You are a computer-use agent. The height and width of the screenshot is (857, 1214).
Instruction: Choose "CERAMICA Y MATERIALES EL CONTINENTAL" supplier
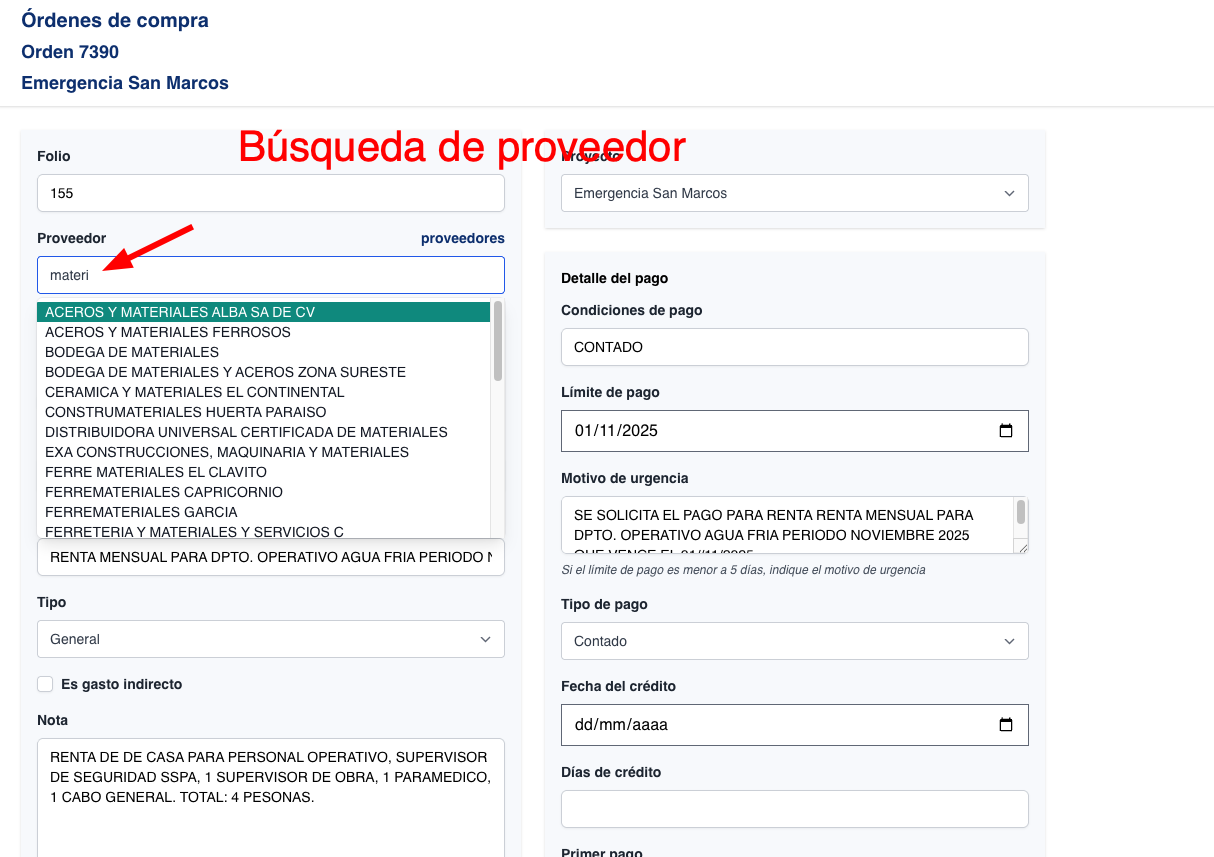pyautogui.click(x=196, y=391)
